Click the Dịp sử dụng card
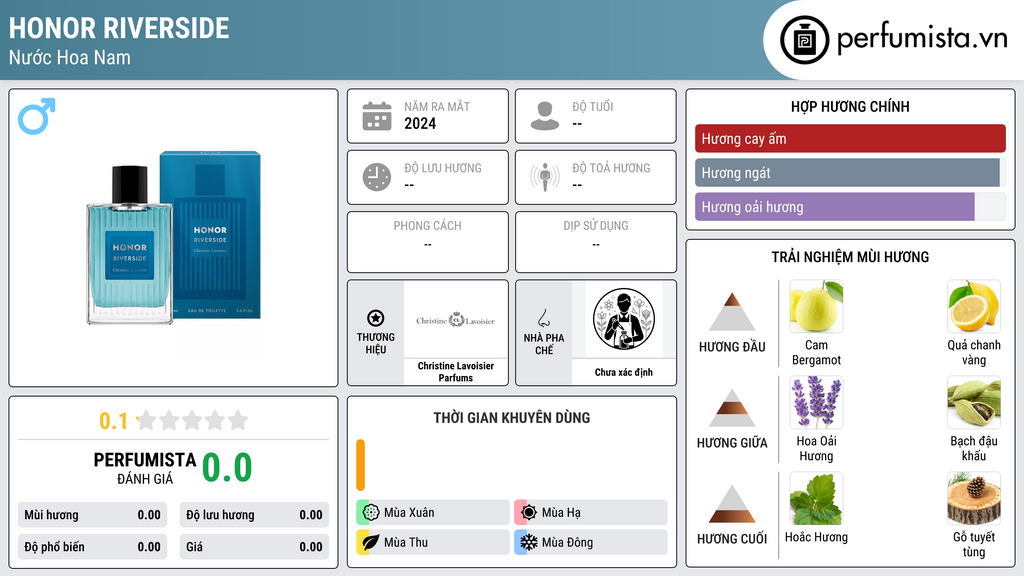Screen dimensions: 1024x576 click(596, 242)
